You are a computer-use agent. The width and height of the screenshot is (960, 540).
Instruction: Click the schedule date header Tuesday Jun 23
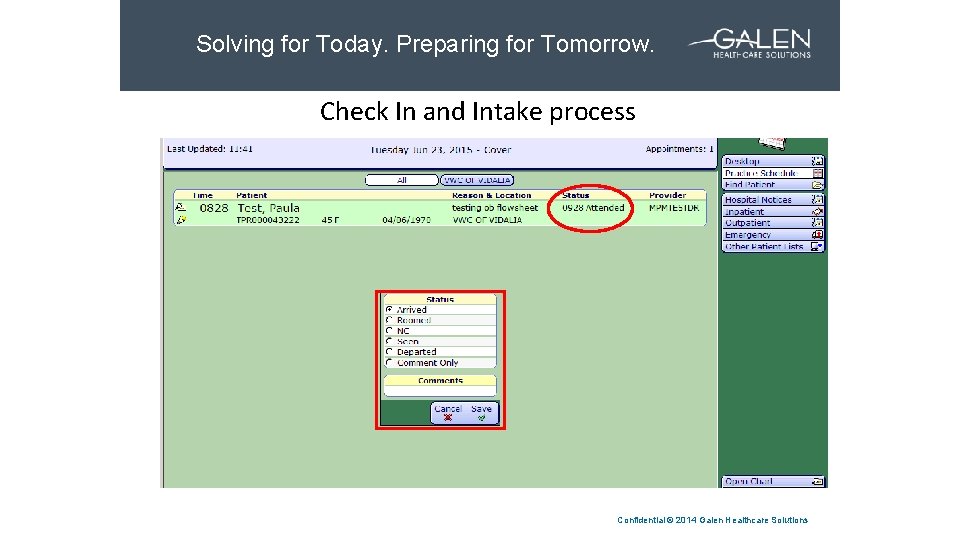click(x=440, y=149)
